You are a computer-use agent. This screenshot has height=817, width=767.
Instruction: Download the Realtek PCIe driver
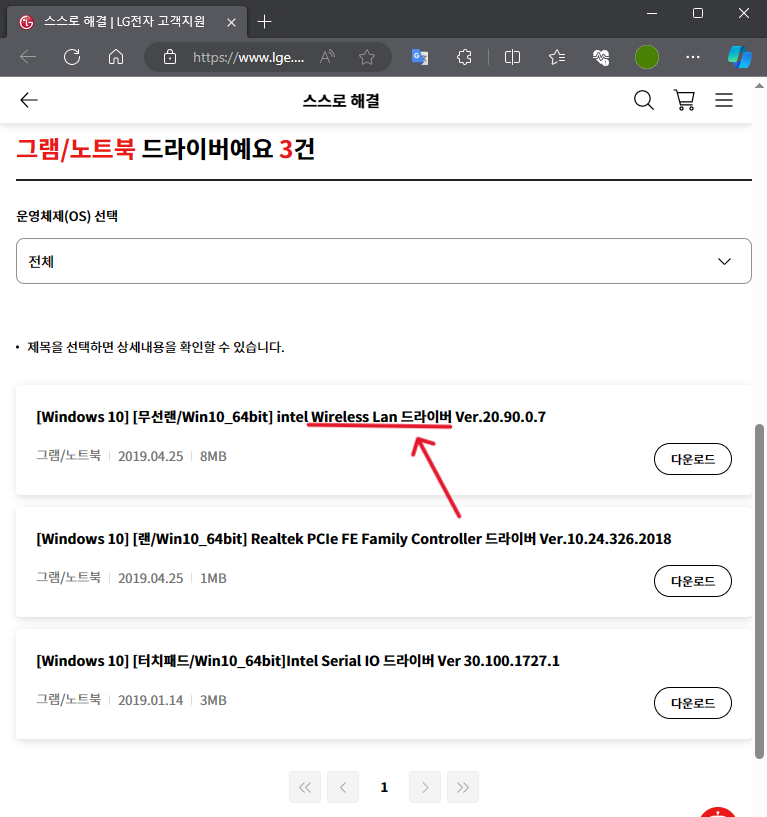(x=692, y=581)
